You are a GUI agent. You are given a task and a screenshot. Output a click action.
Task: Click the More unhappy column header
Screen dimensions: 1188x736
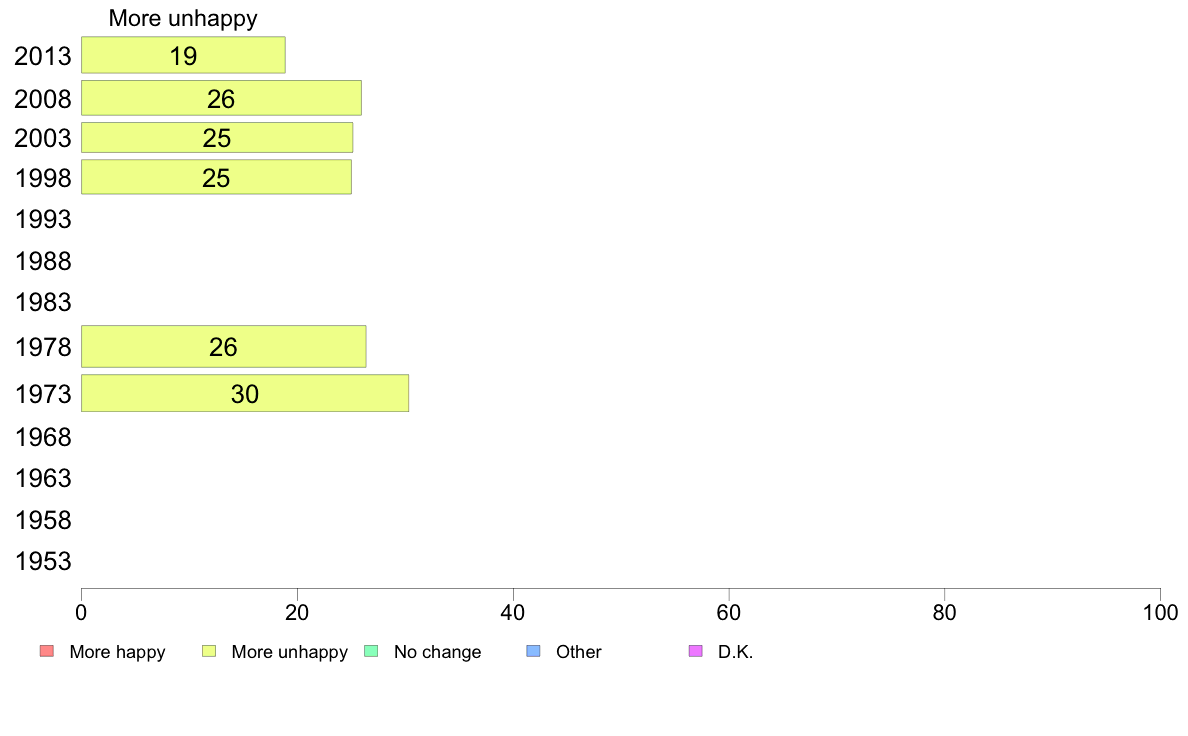[183, 18]
